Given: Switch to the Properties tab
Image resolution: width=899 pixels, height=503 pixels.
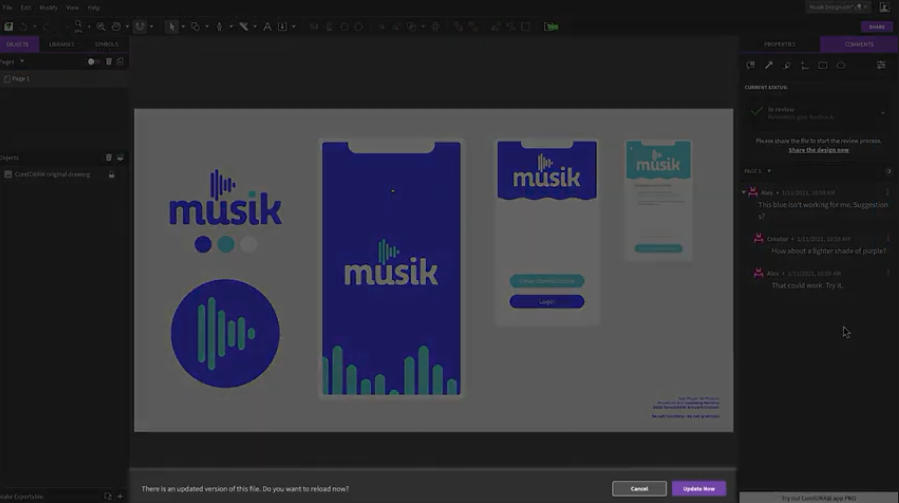Looking at the screenshot, I should coord(779,44).
